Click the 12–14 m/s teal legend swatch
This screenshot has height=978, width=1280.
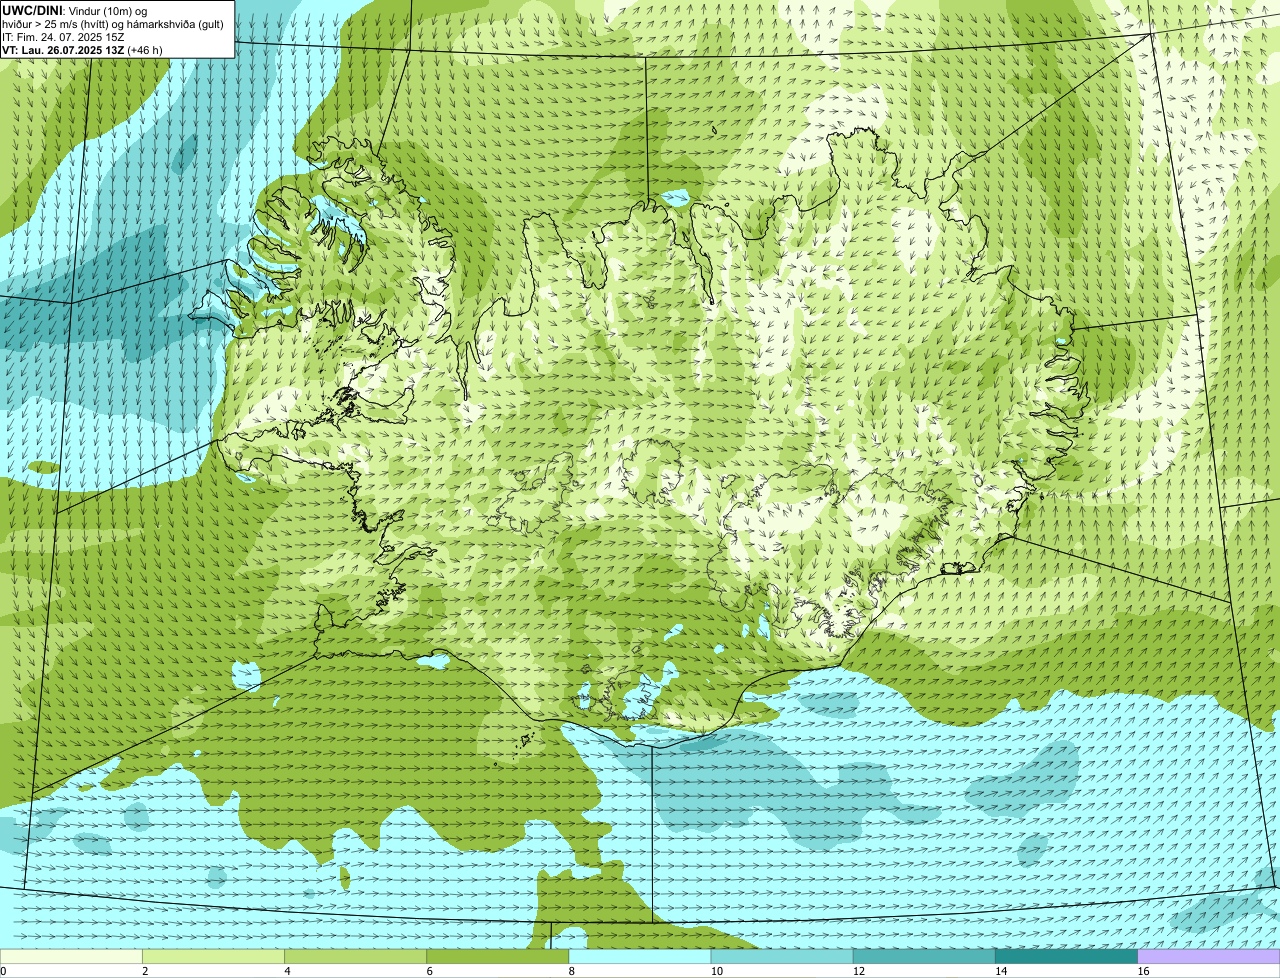924,956
